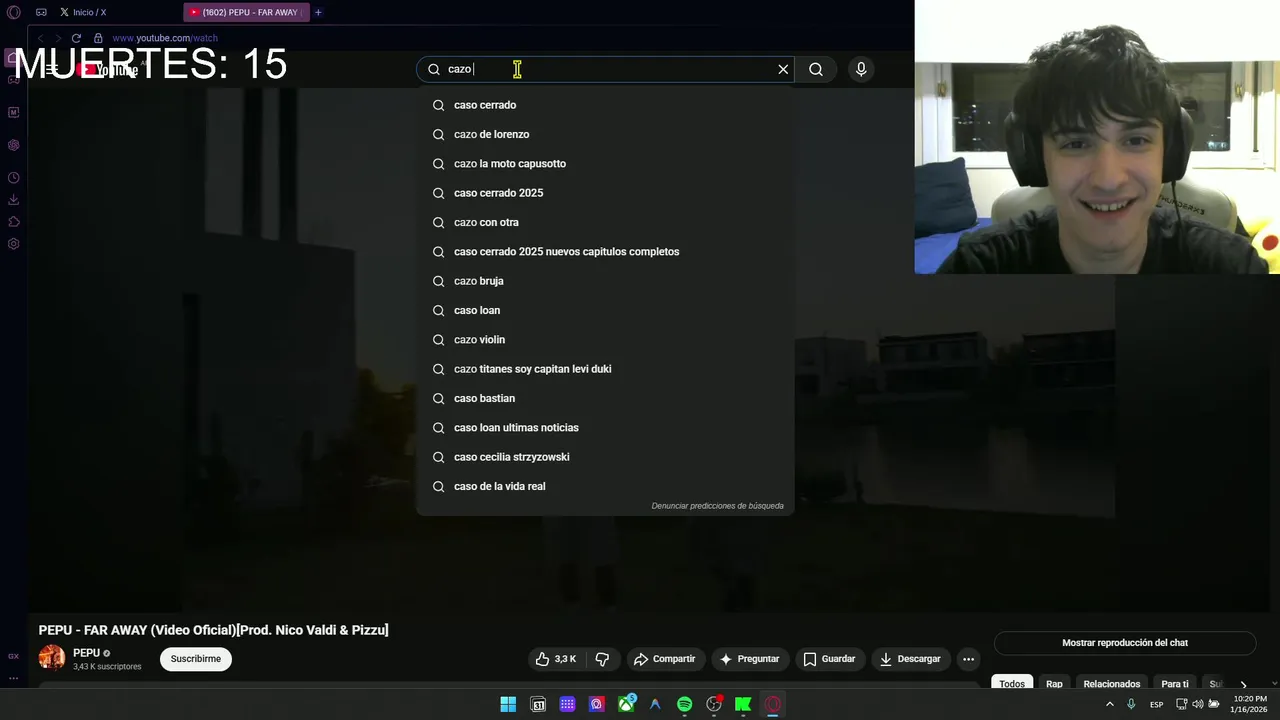The height and width of the screenshot is (720, 1280).
Task: Click Mostrar reproducción del chat
Action: point(1125,643)
